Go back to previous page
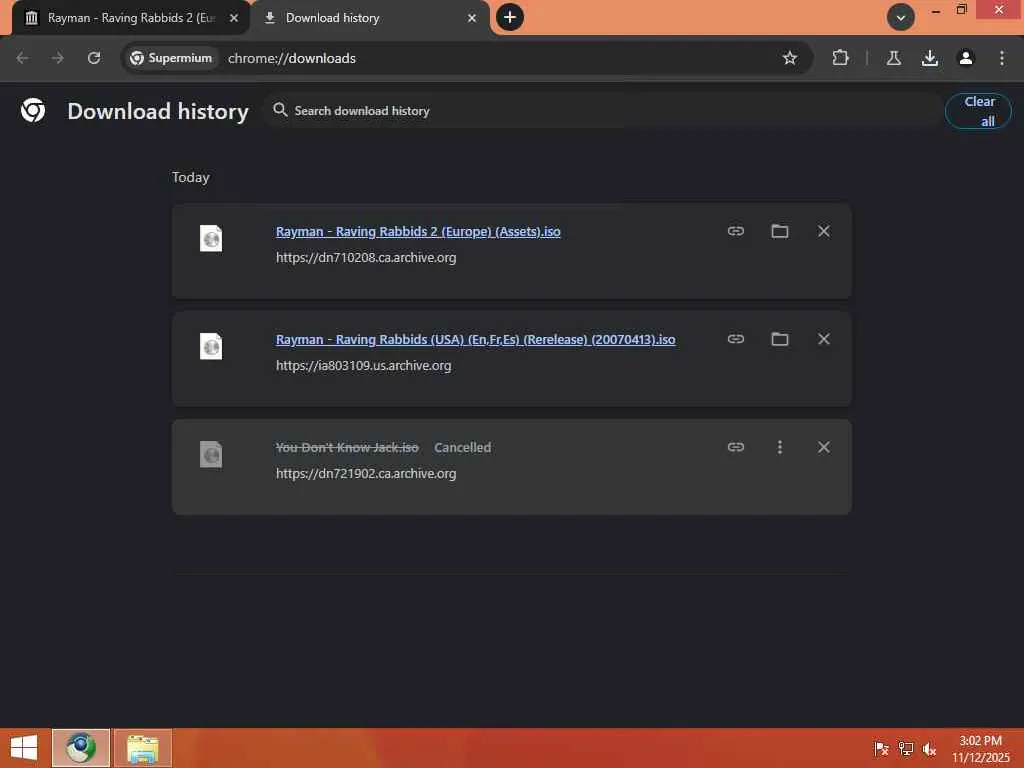The width and height of the screenshot is (1024, 768). pos(23,58)
